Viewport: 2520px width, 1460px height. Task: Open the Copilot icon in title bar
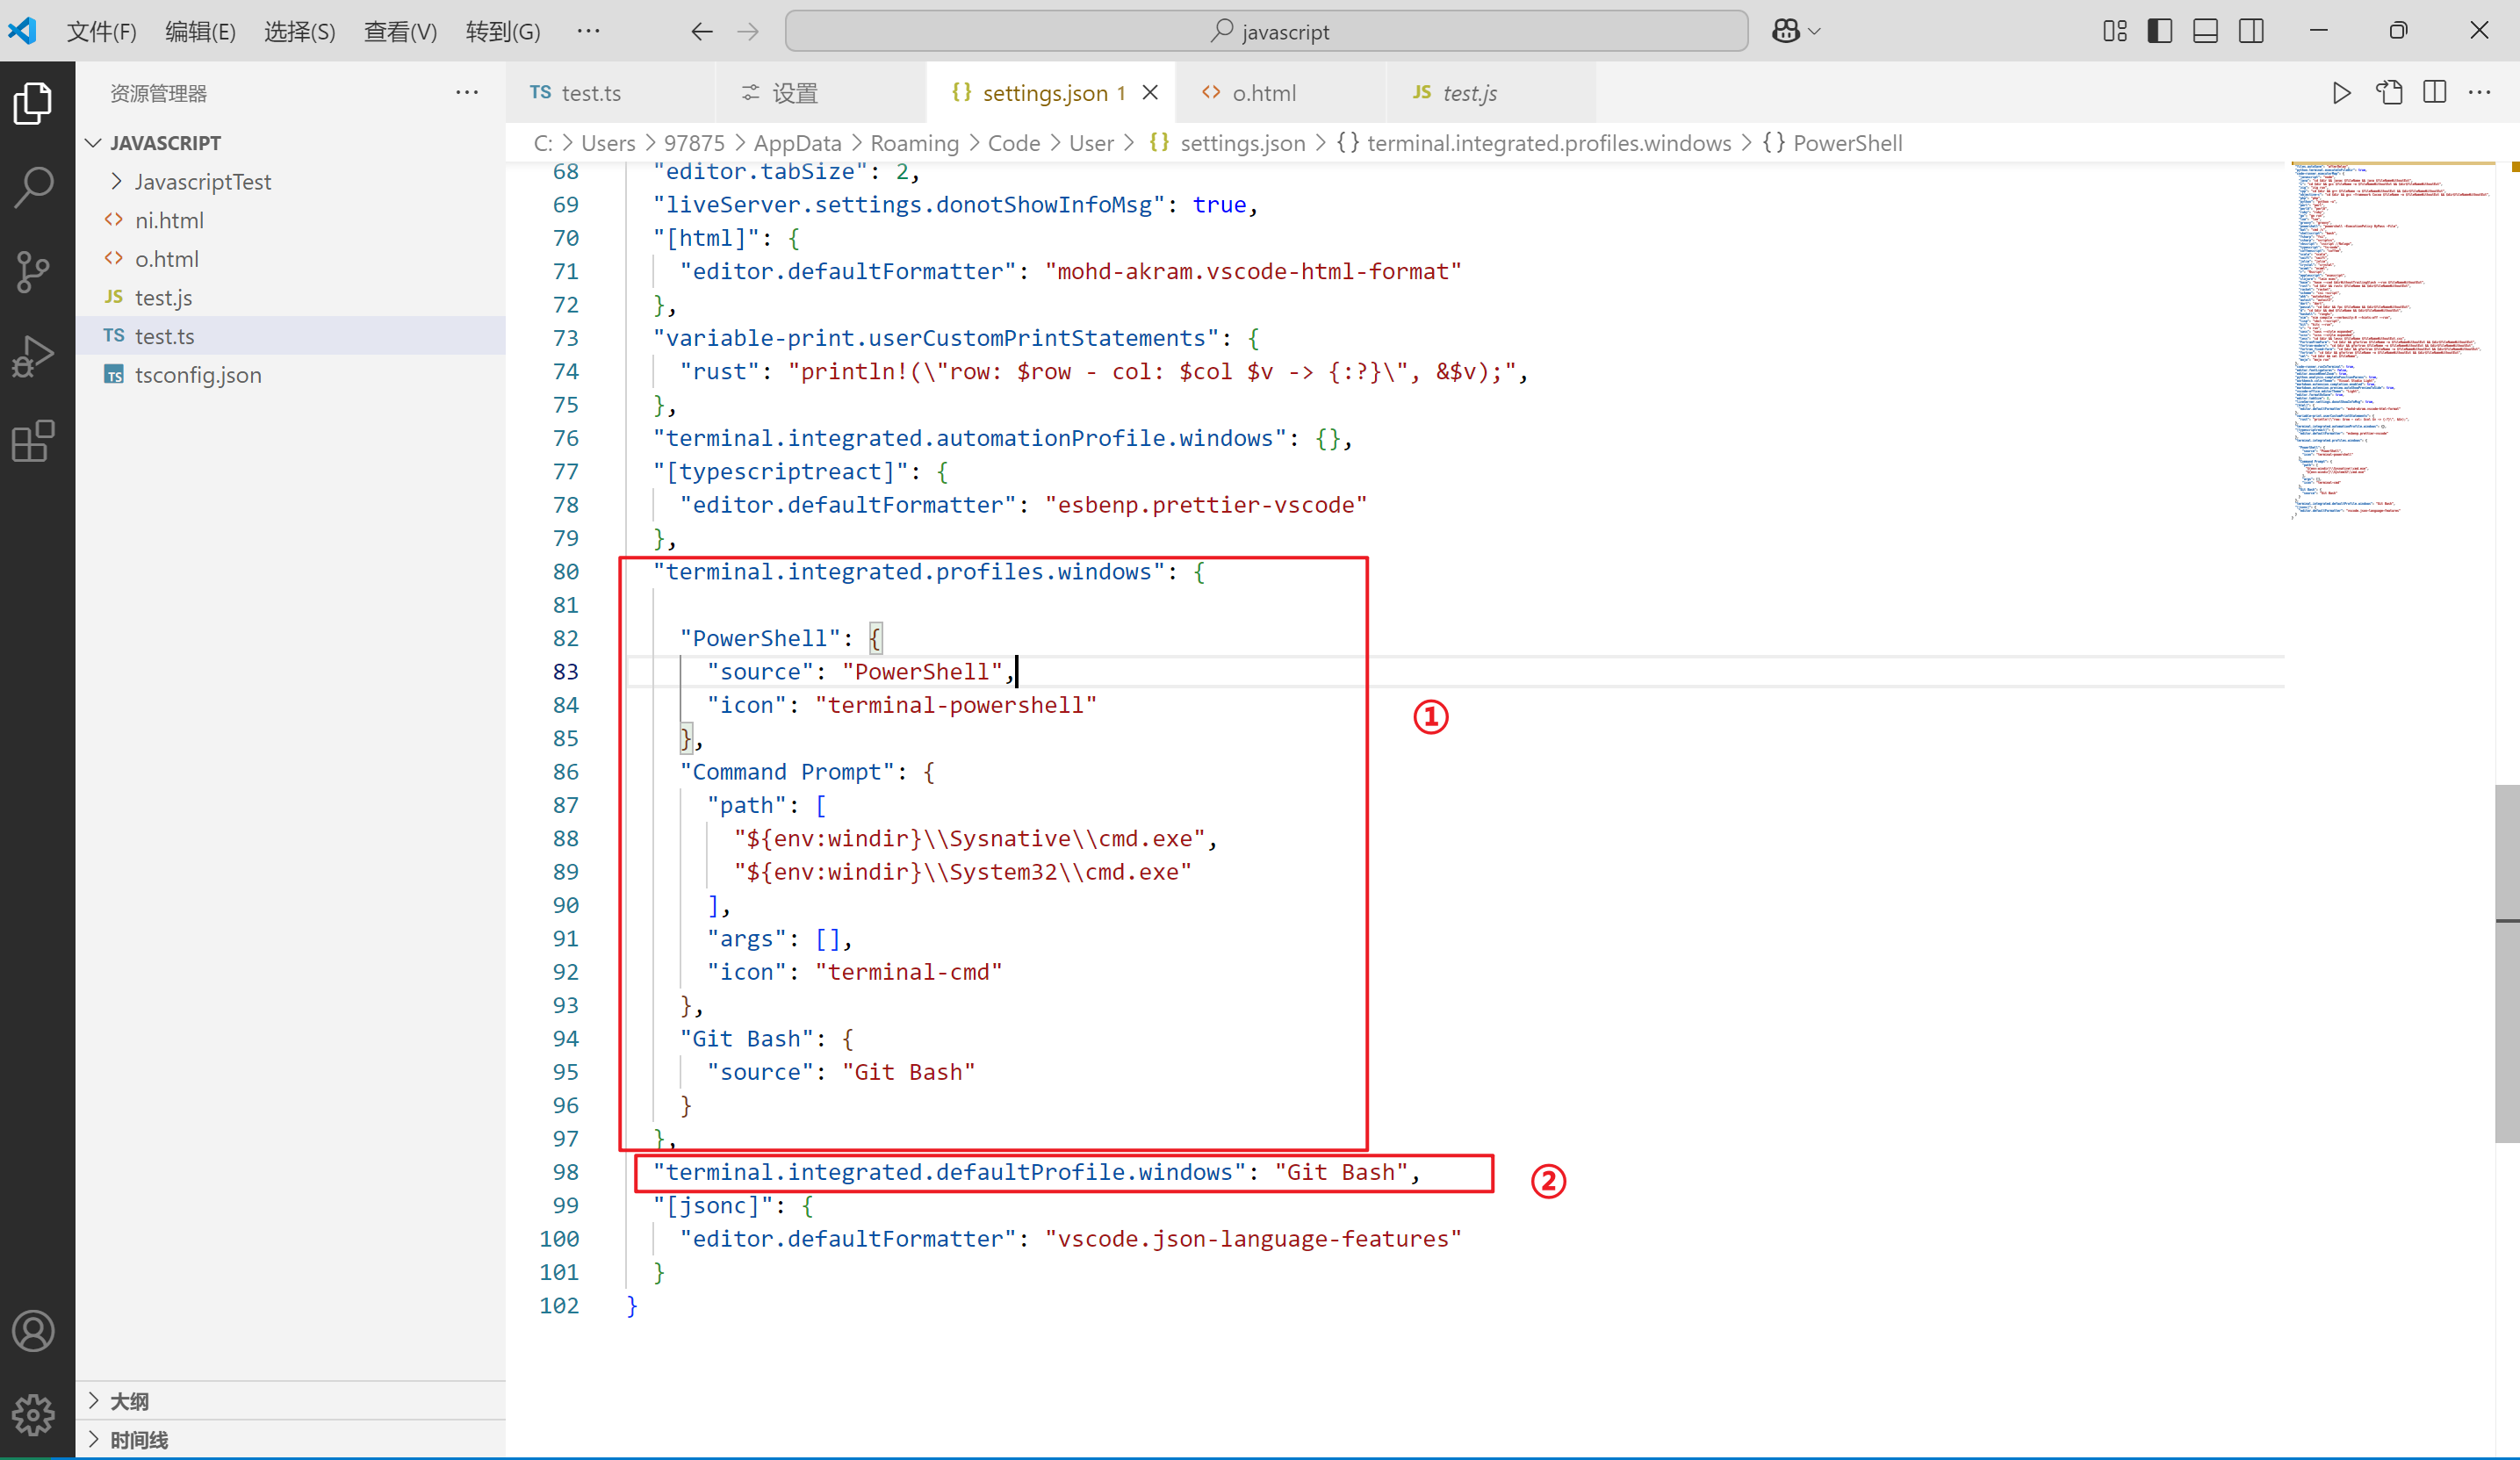click(1786, 31)
